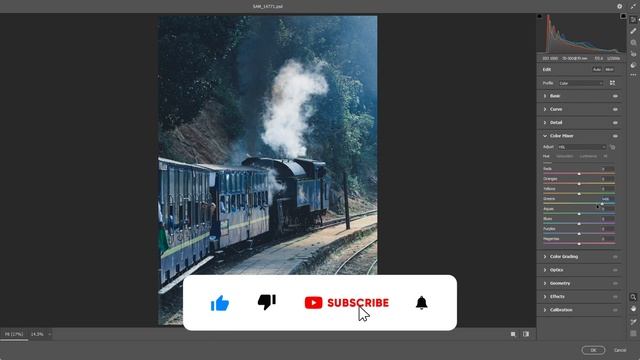Toggle highlight clipping warning on histogram
The width and height of the screenshot is (640, 360).
623,16
